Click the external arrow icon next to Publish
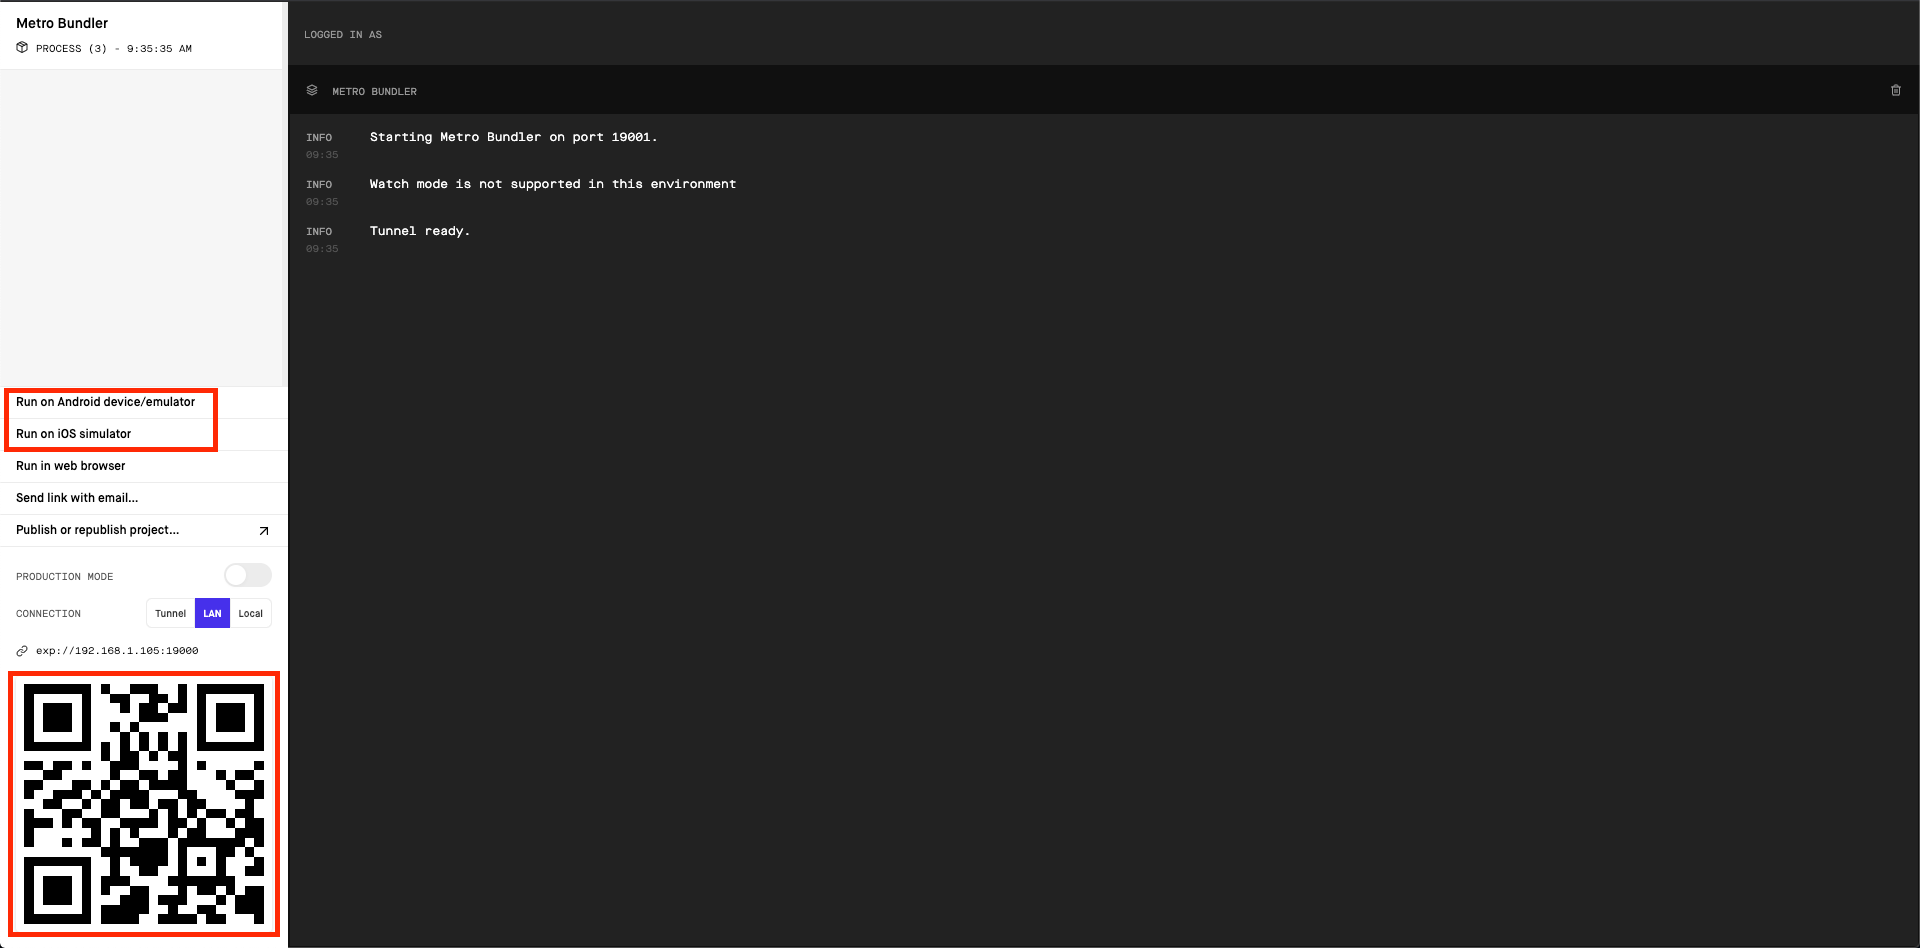Screen dimensions: 1920x948 click(x=264, y=531)
